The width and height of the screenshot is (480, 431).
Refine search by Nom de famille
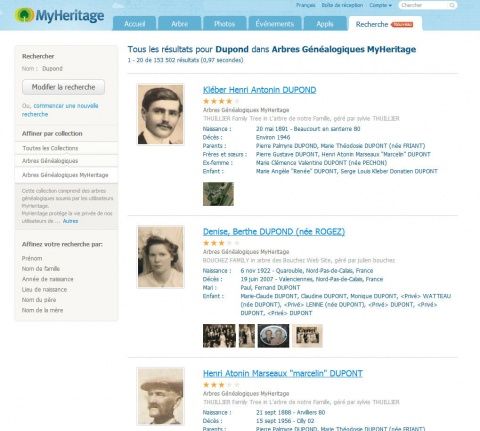(41, 269)
